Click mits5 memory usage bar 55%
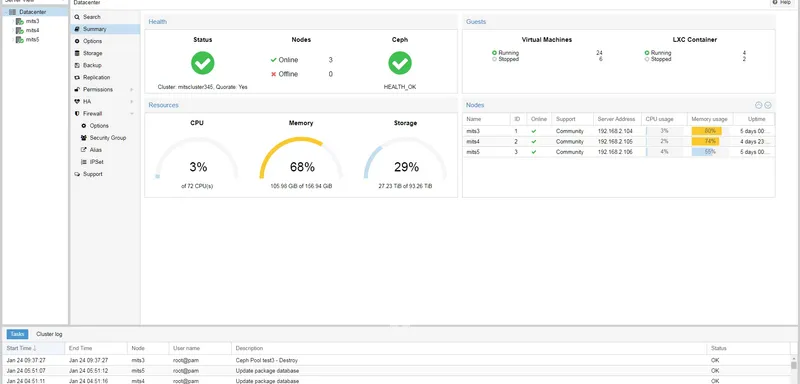This screenshot has height=384, width=800. pos(710,152)
